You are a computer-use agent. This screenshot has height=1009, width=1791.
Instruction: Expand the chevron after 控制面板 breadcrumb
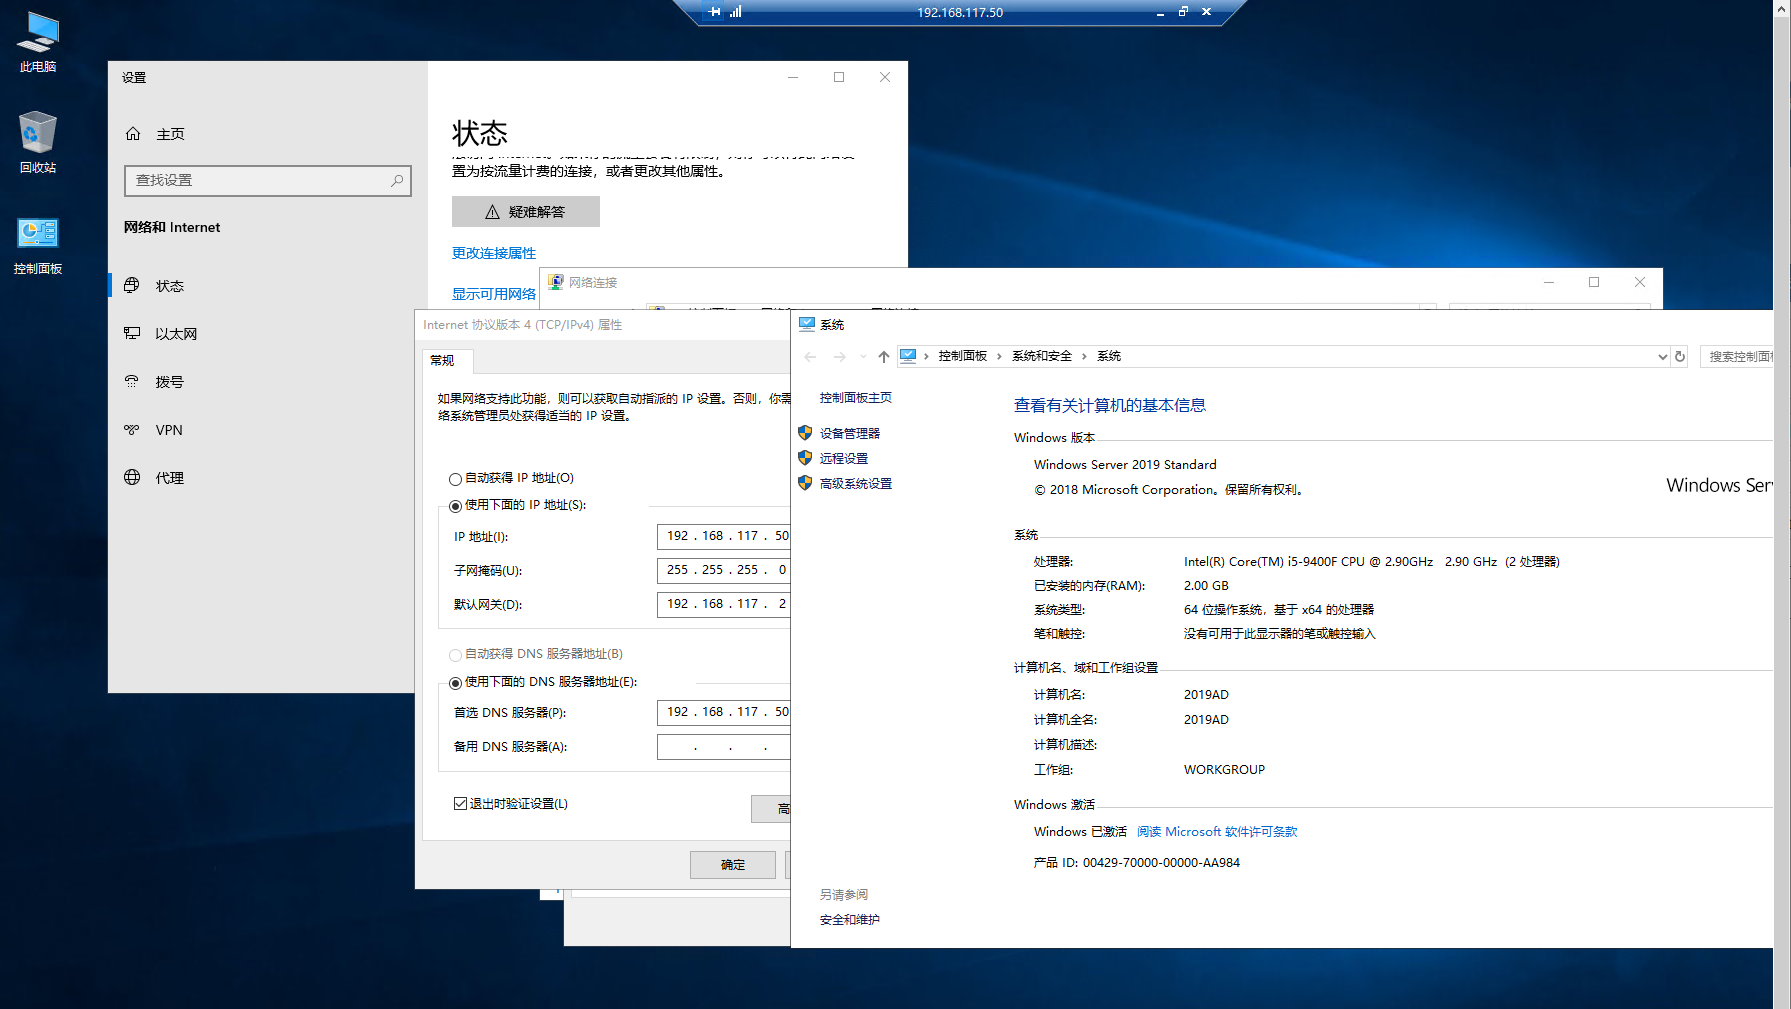[x=999, y=357]
